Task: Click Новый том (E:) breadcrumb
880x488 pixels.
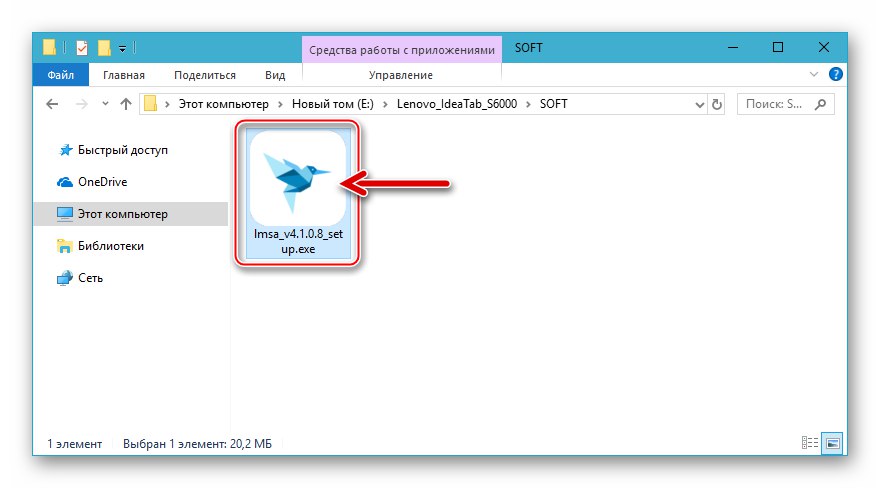Action: click(x=332, y=104)
